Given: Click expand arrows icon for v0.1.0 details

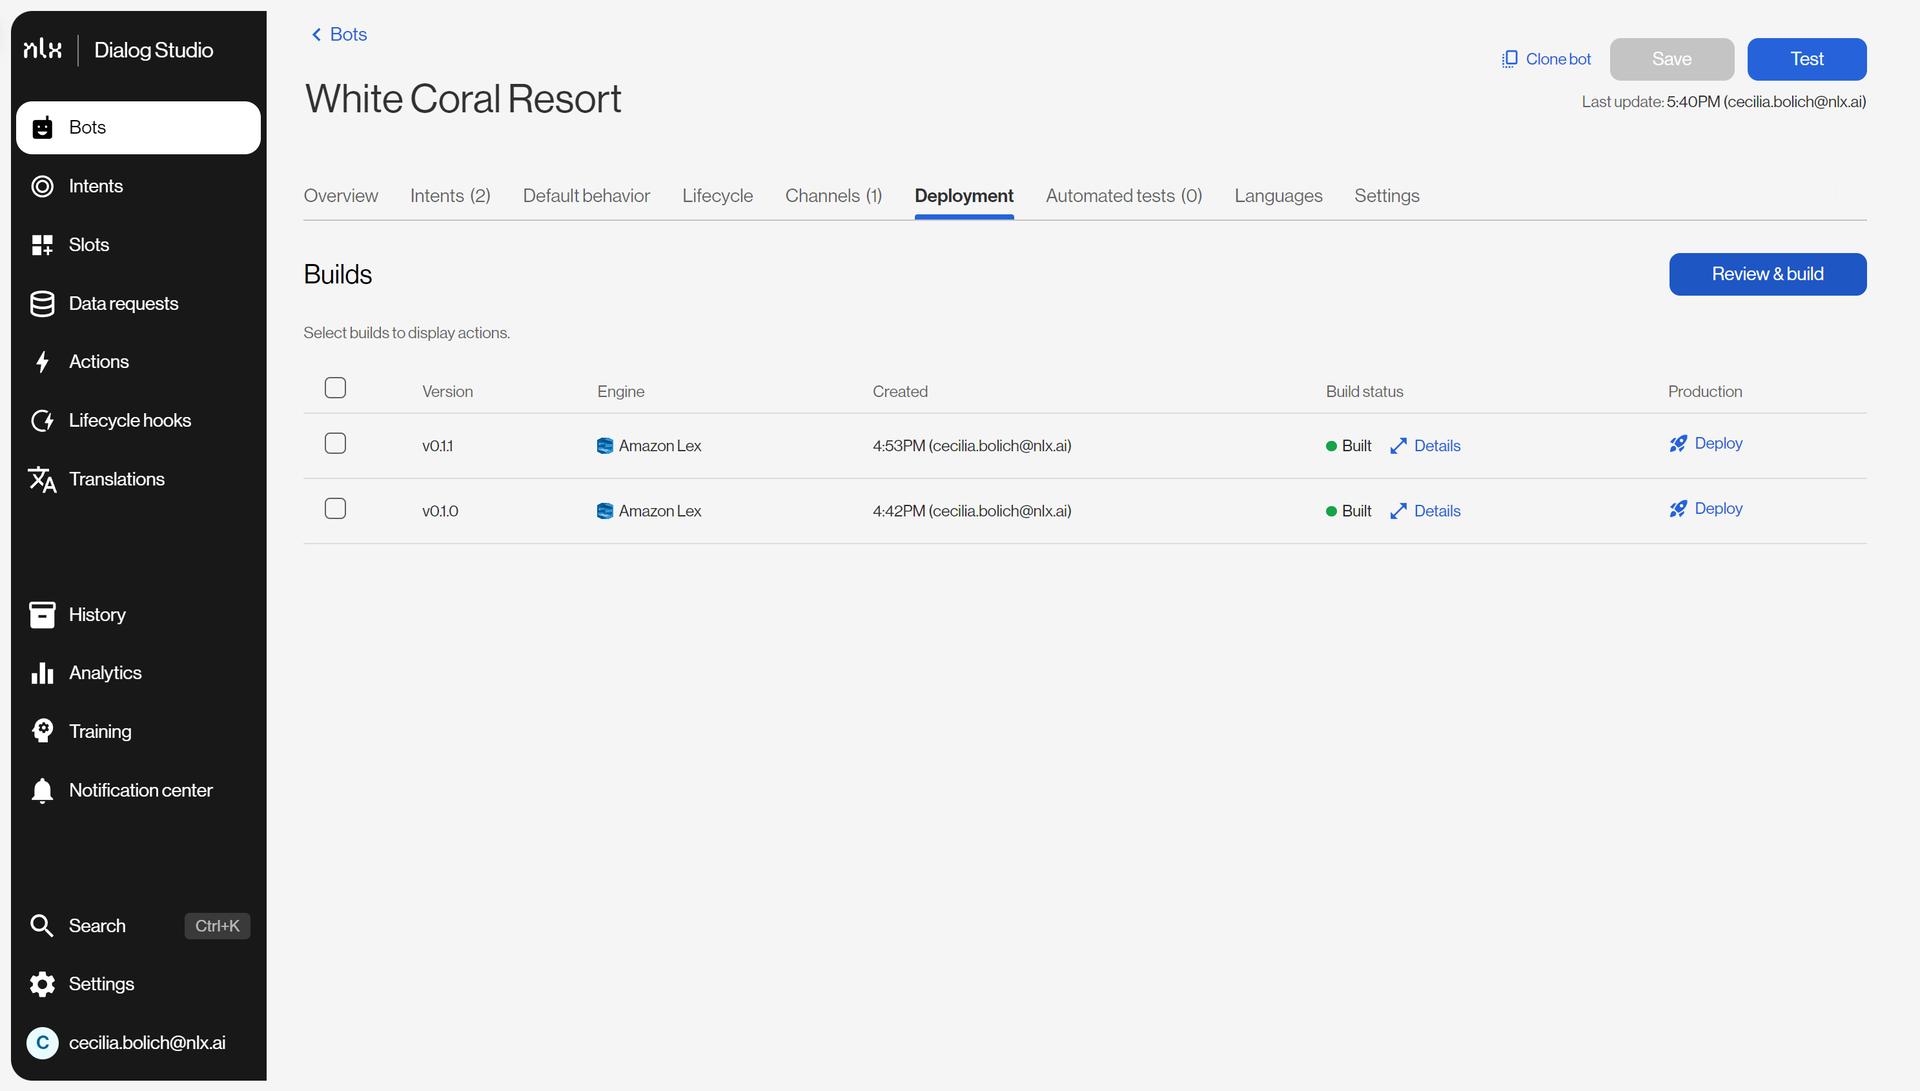Looking at the screenshot, I should (1398, 511).
